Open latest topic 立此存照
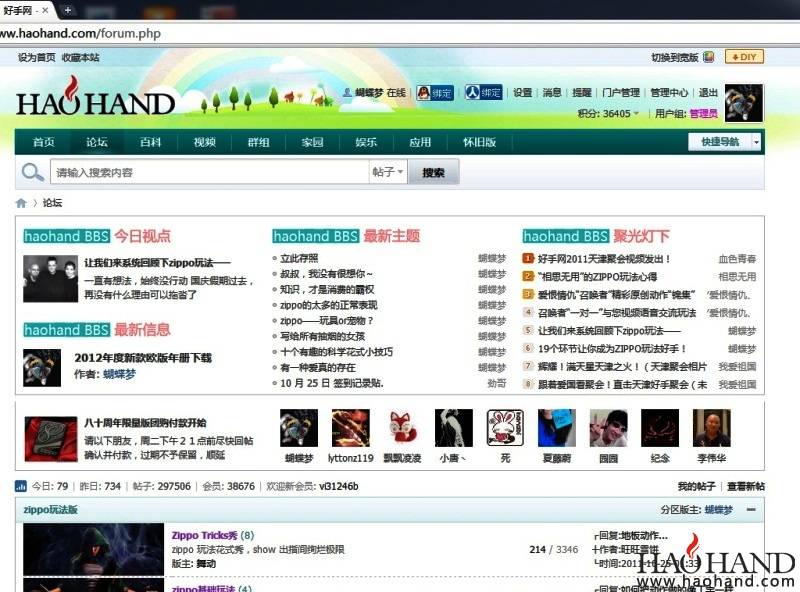The image size is (800, 592). [299, 258]
